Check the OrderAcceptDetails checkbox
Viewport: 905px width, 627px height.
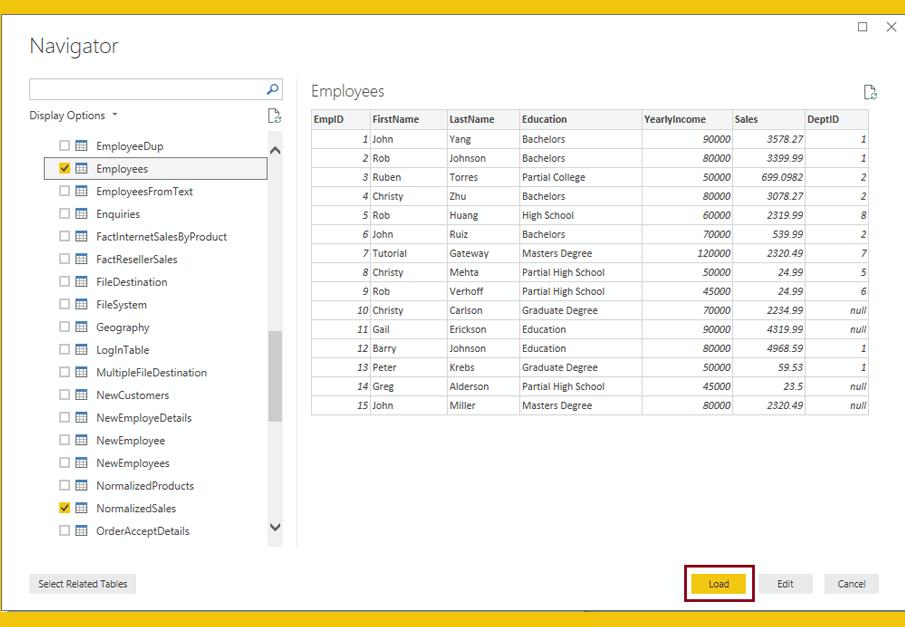[65, 531]
